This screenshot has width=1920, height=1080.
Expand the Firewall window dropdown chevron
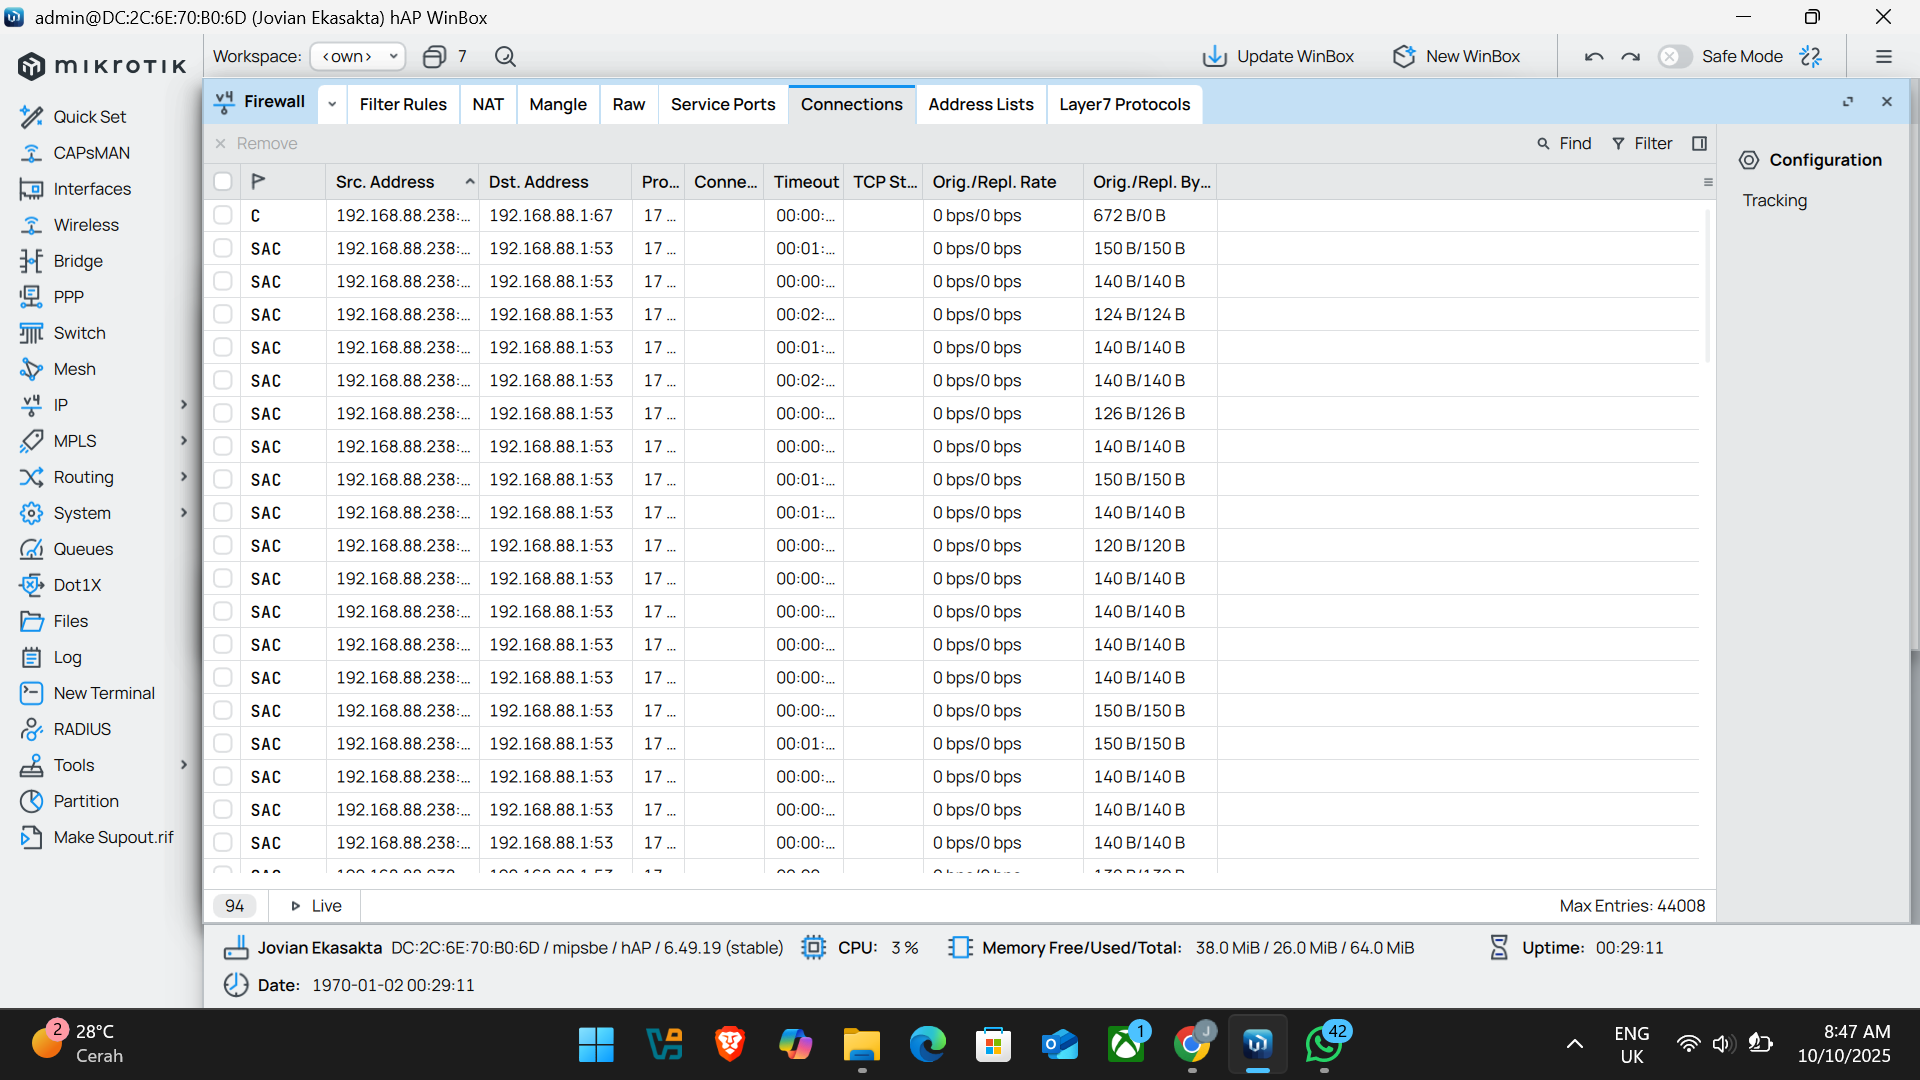pyautogui.click(x=332, y=104)
